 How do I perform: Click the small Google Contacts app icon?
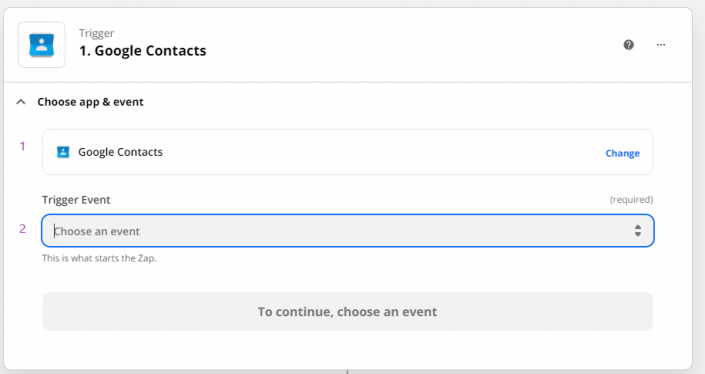click(63, 152)
